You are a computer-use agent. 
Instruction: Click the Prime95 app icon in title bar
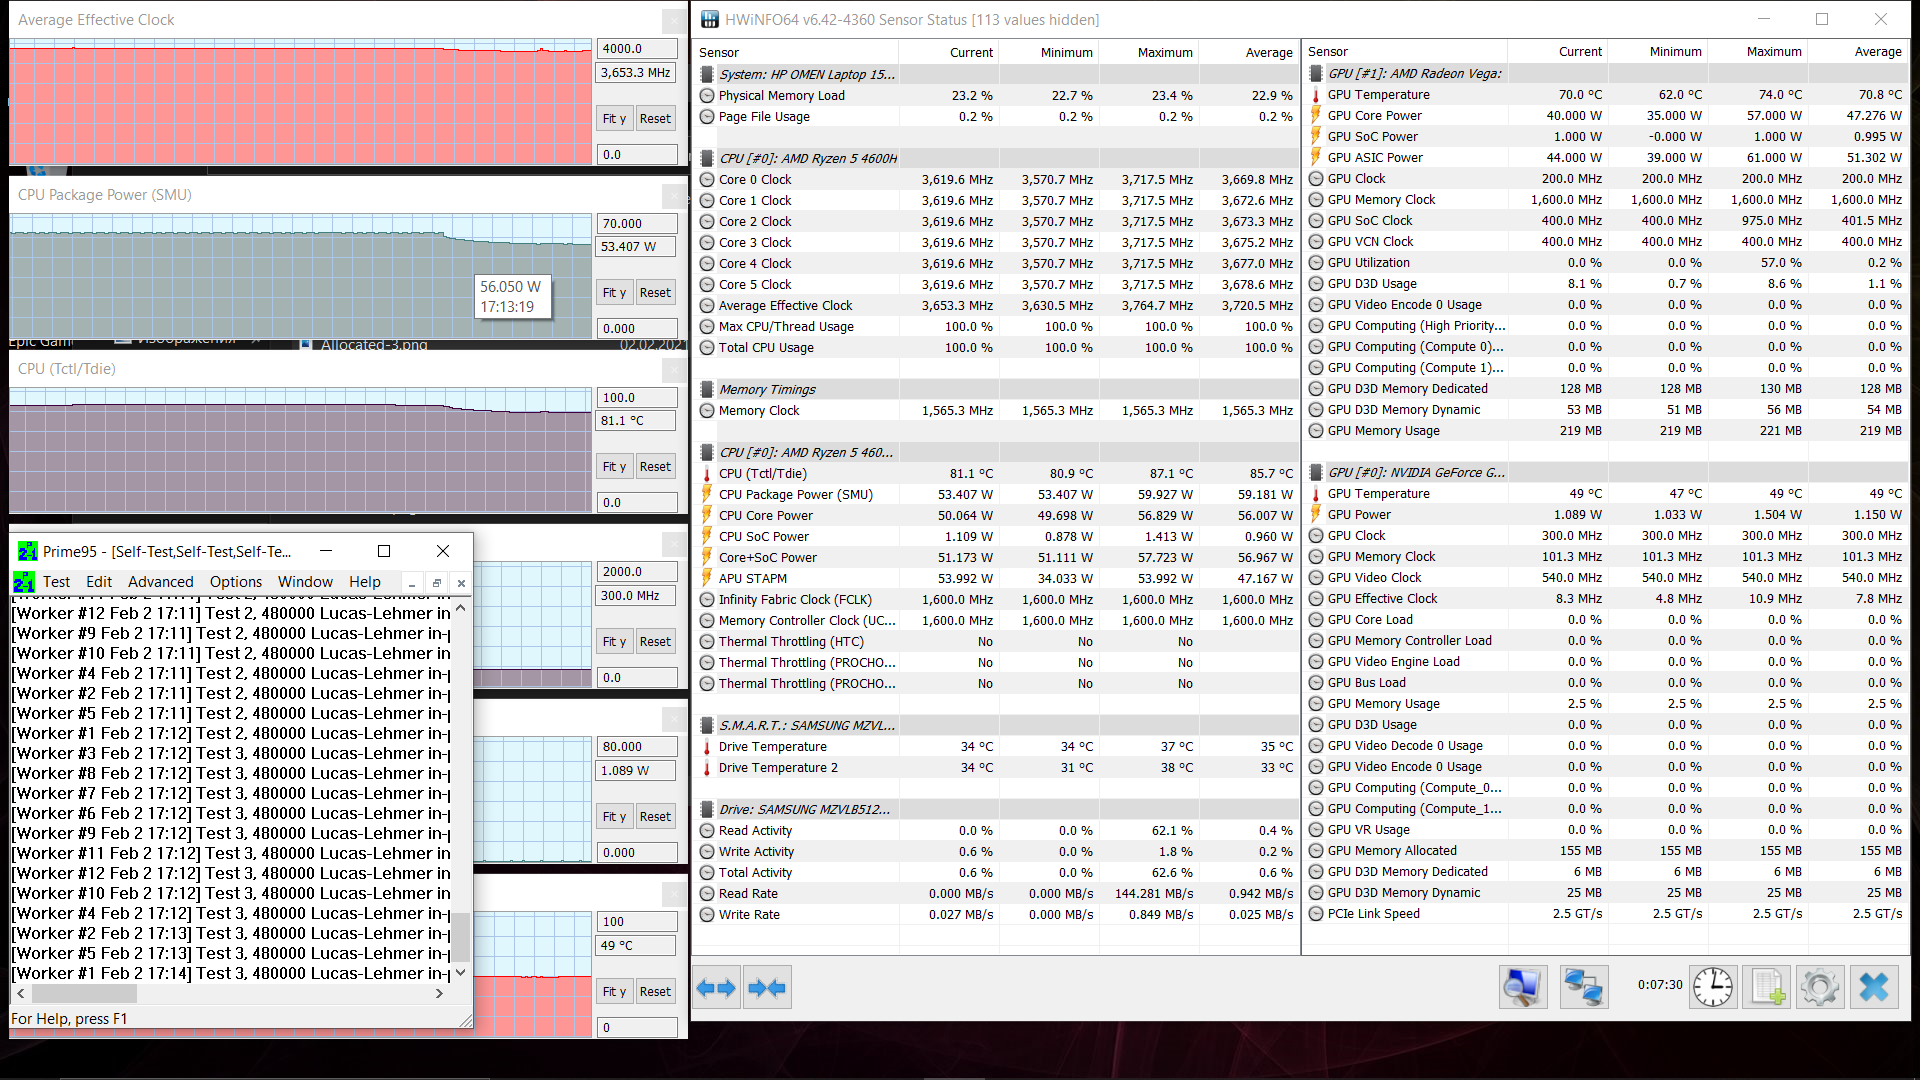(27, 552)
